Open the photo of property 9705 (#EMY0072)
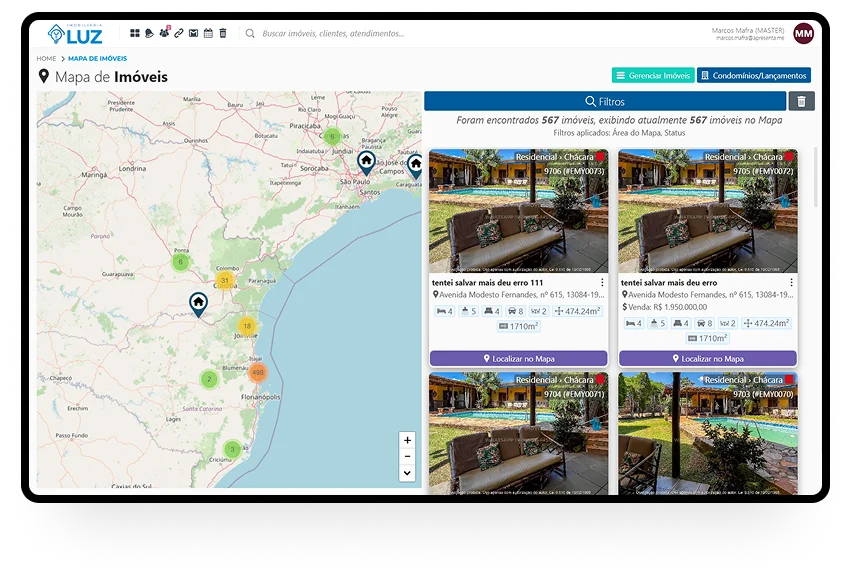The height and width of the screenshot is (579, 851). 708,211
